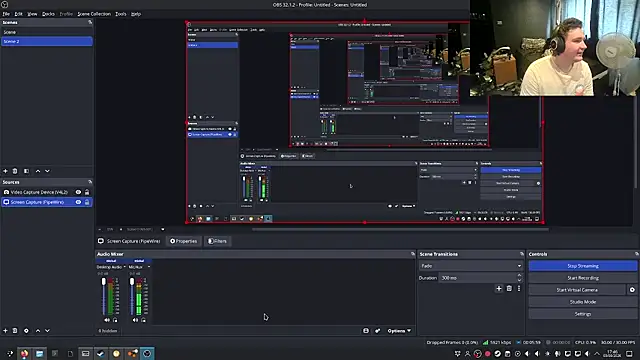The height and width of the screenshot is (360, 640).
Task: Toggle visibility of Screen Capture (PipeWire) source
Action: pyautogui.click(x=78, y=202)
